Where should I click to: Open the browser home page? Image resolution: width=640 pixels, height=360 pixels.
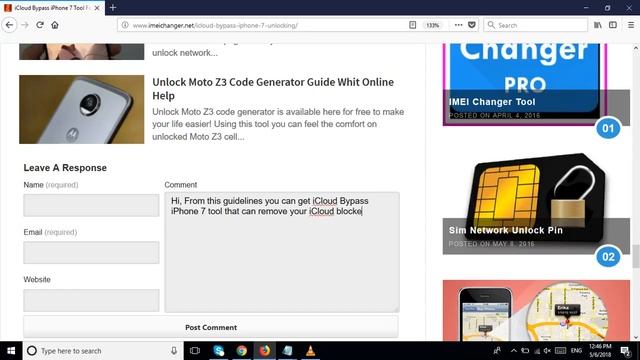55,25
